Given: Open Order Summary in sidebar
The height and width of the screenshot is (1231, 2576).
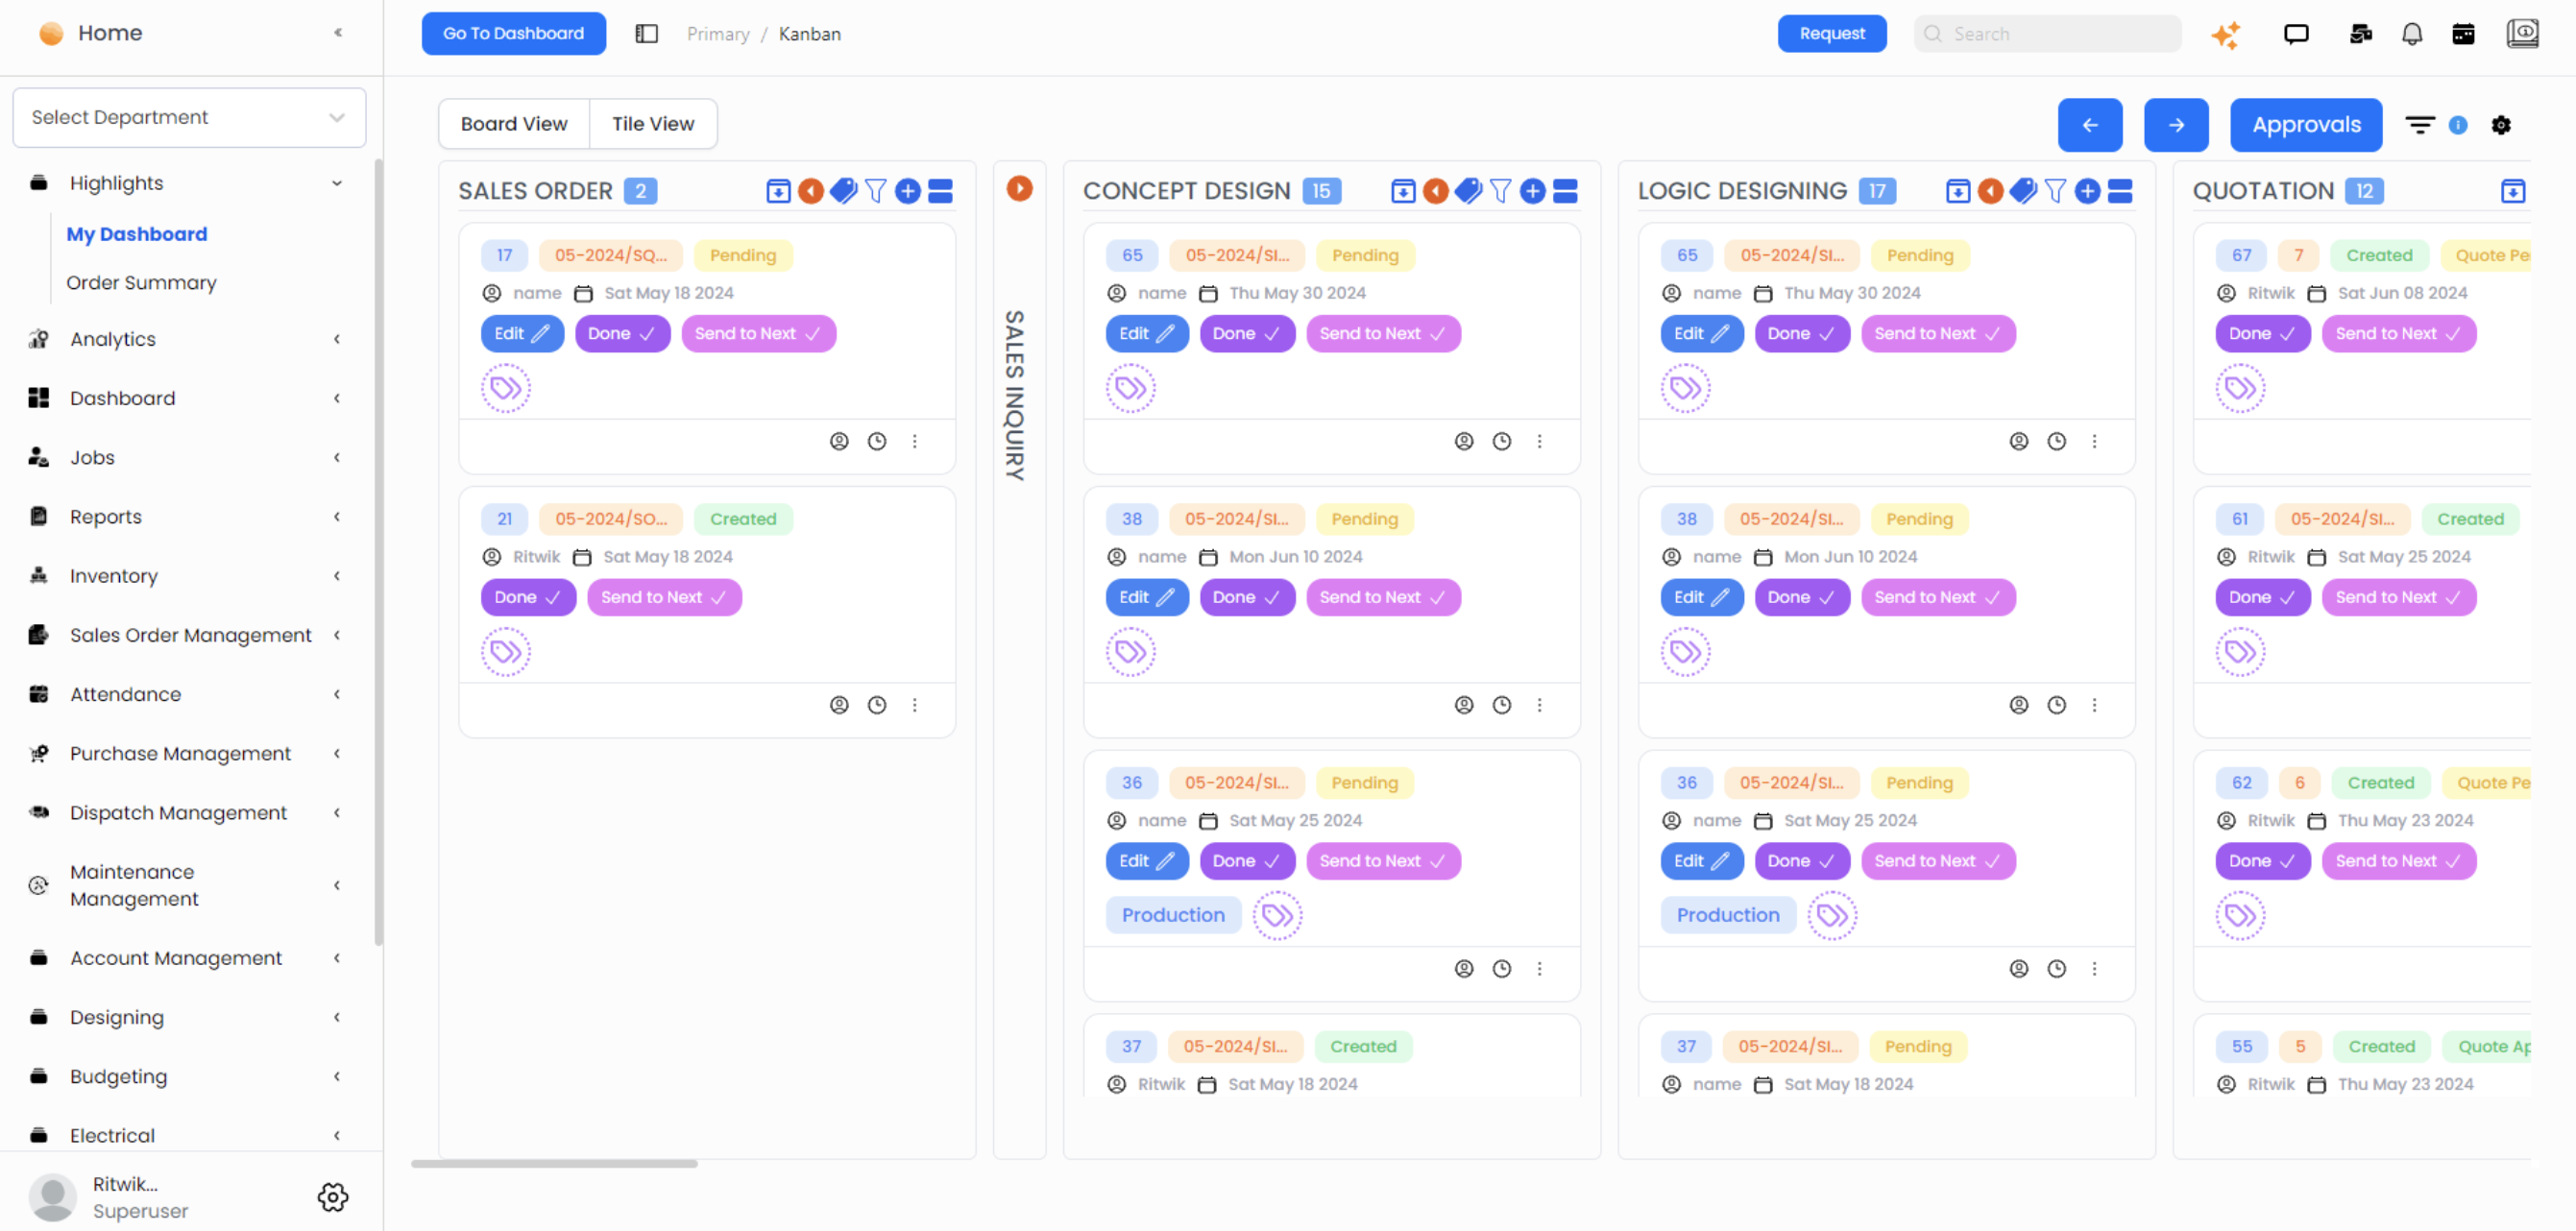Looking at the screenshot, I should click(x=141, y=283).
